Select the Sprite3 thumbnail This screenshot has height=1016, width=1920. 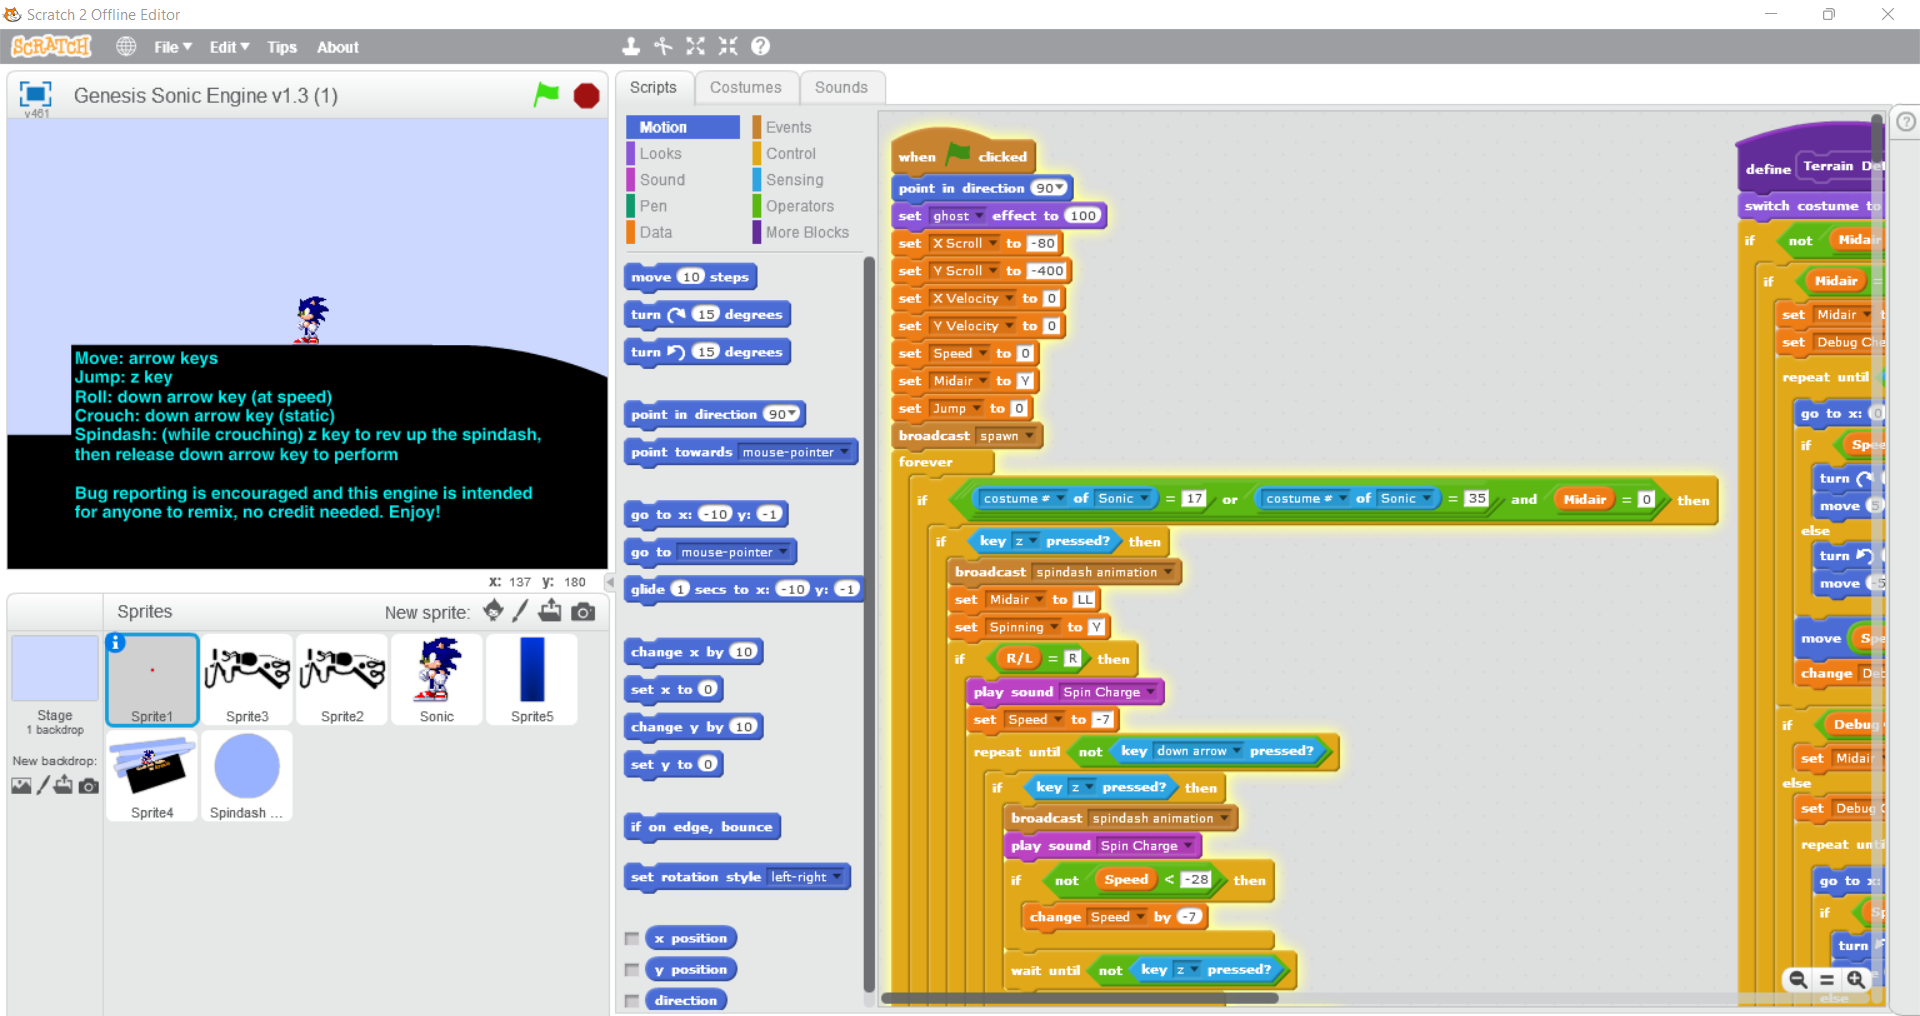[247, 679]
